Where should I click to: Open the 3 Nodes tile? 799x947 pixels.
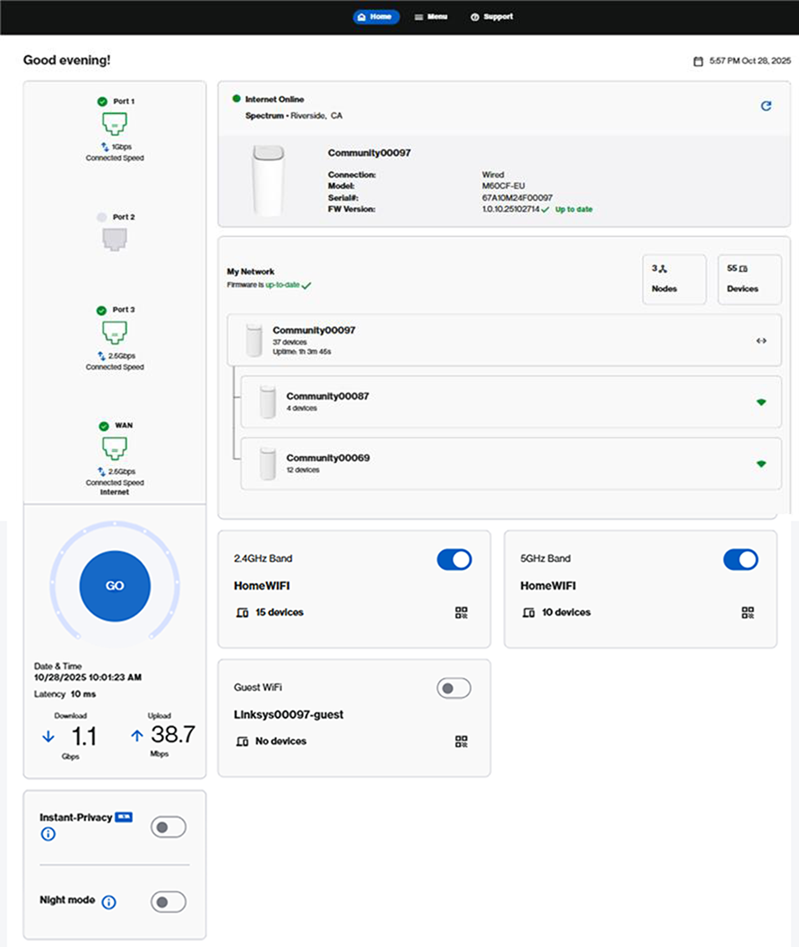(x=674, y=279)
